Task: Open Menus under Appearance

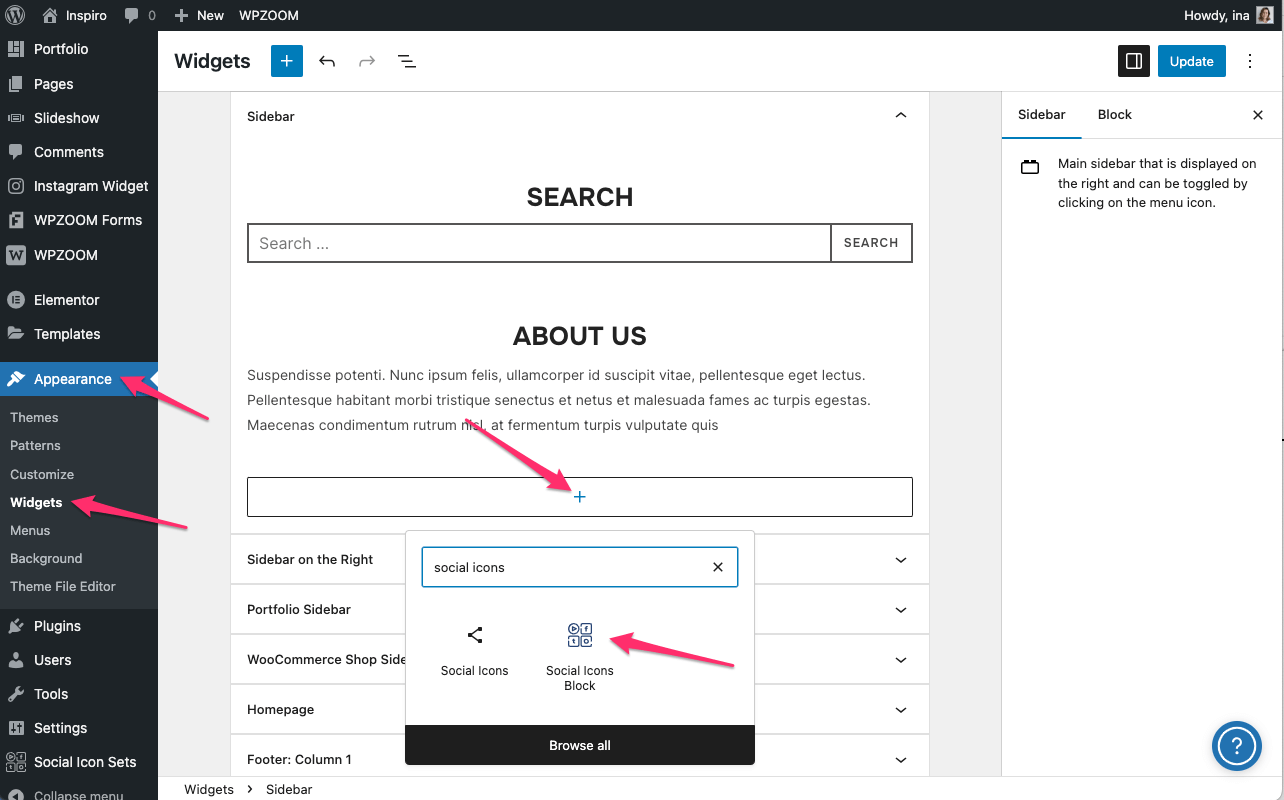Action: 30,530
